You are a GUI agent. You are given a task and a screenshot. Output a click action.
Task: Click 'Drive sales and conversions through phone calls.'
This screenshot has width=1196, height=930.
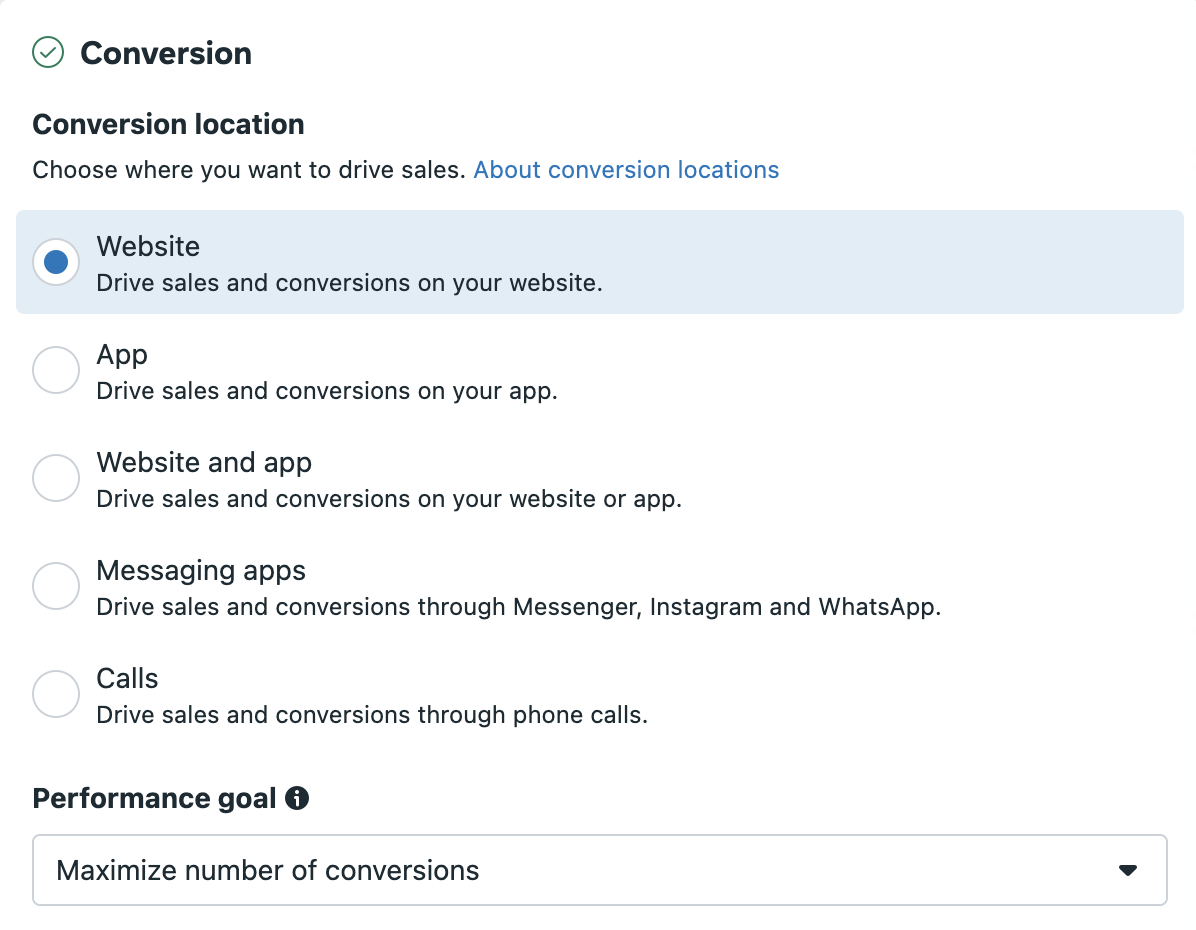pyautogui.click(x=371, y=715)
